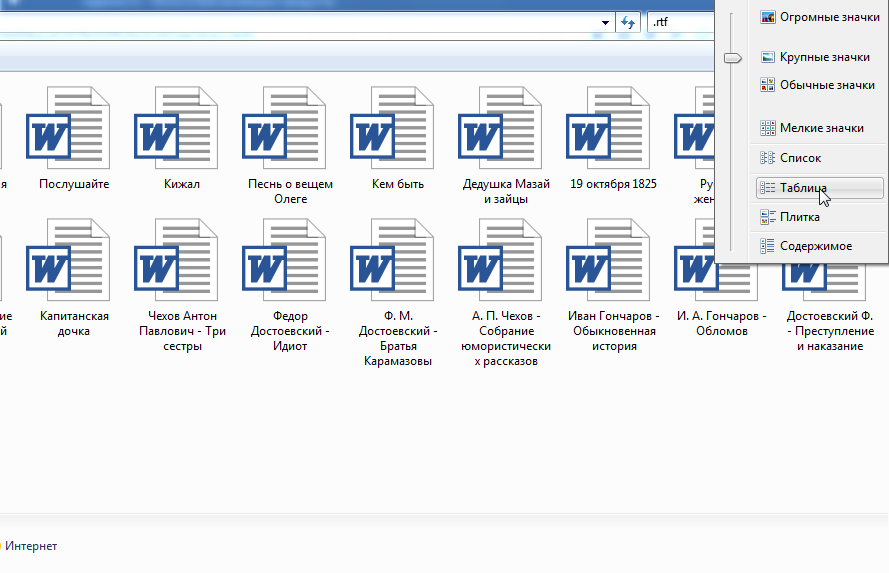The height and width of the screenshot is (573, 889).
Task: Select the Кижал document icon
Action: [x=176, y=128]
